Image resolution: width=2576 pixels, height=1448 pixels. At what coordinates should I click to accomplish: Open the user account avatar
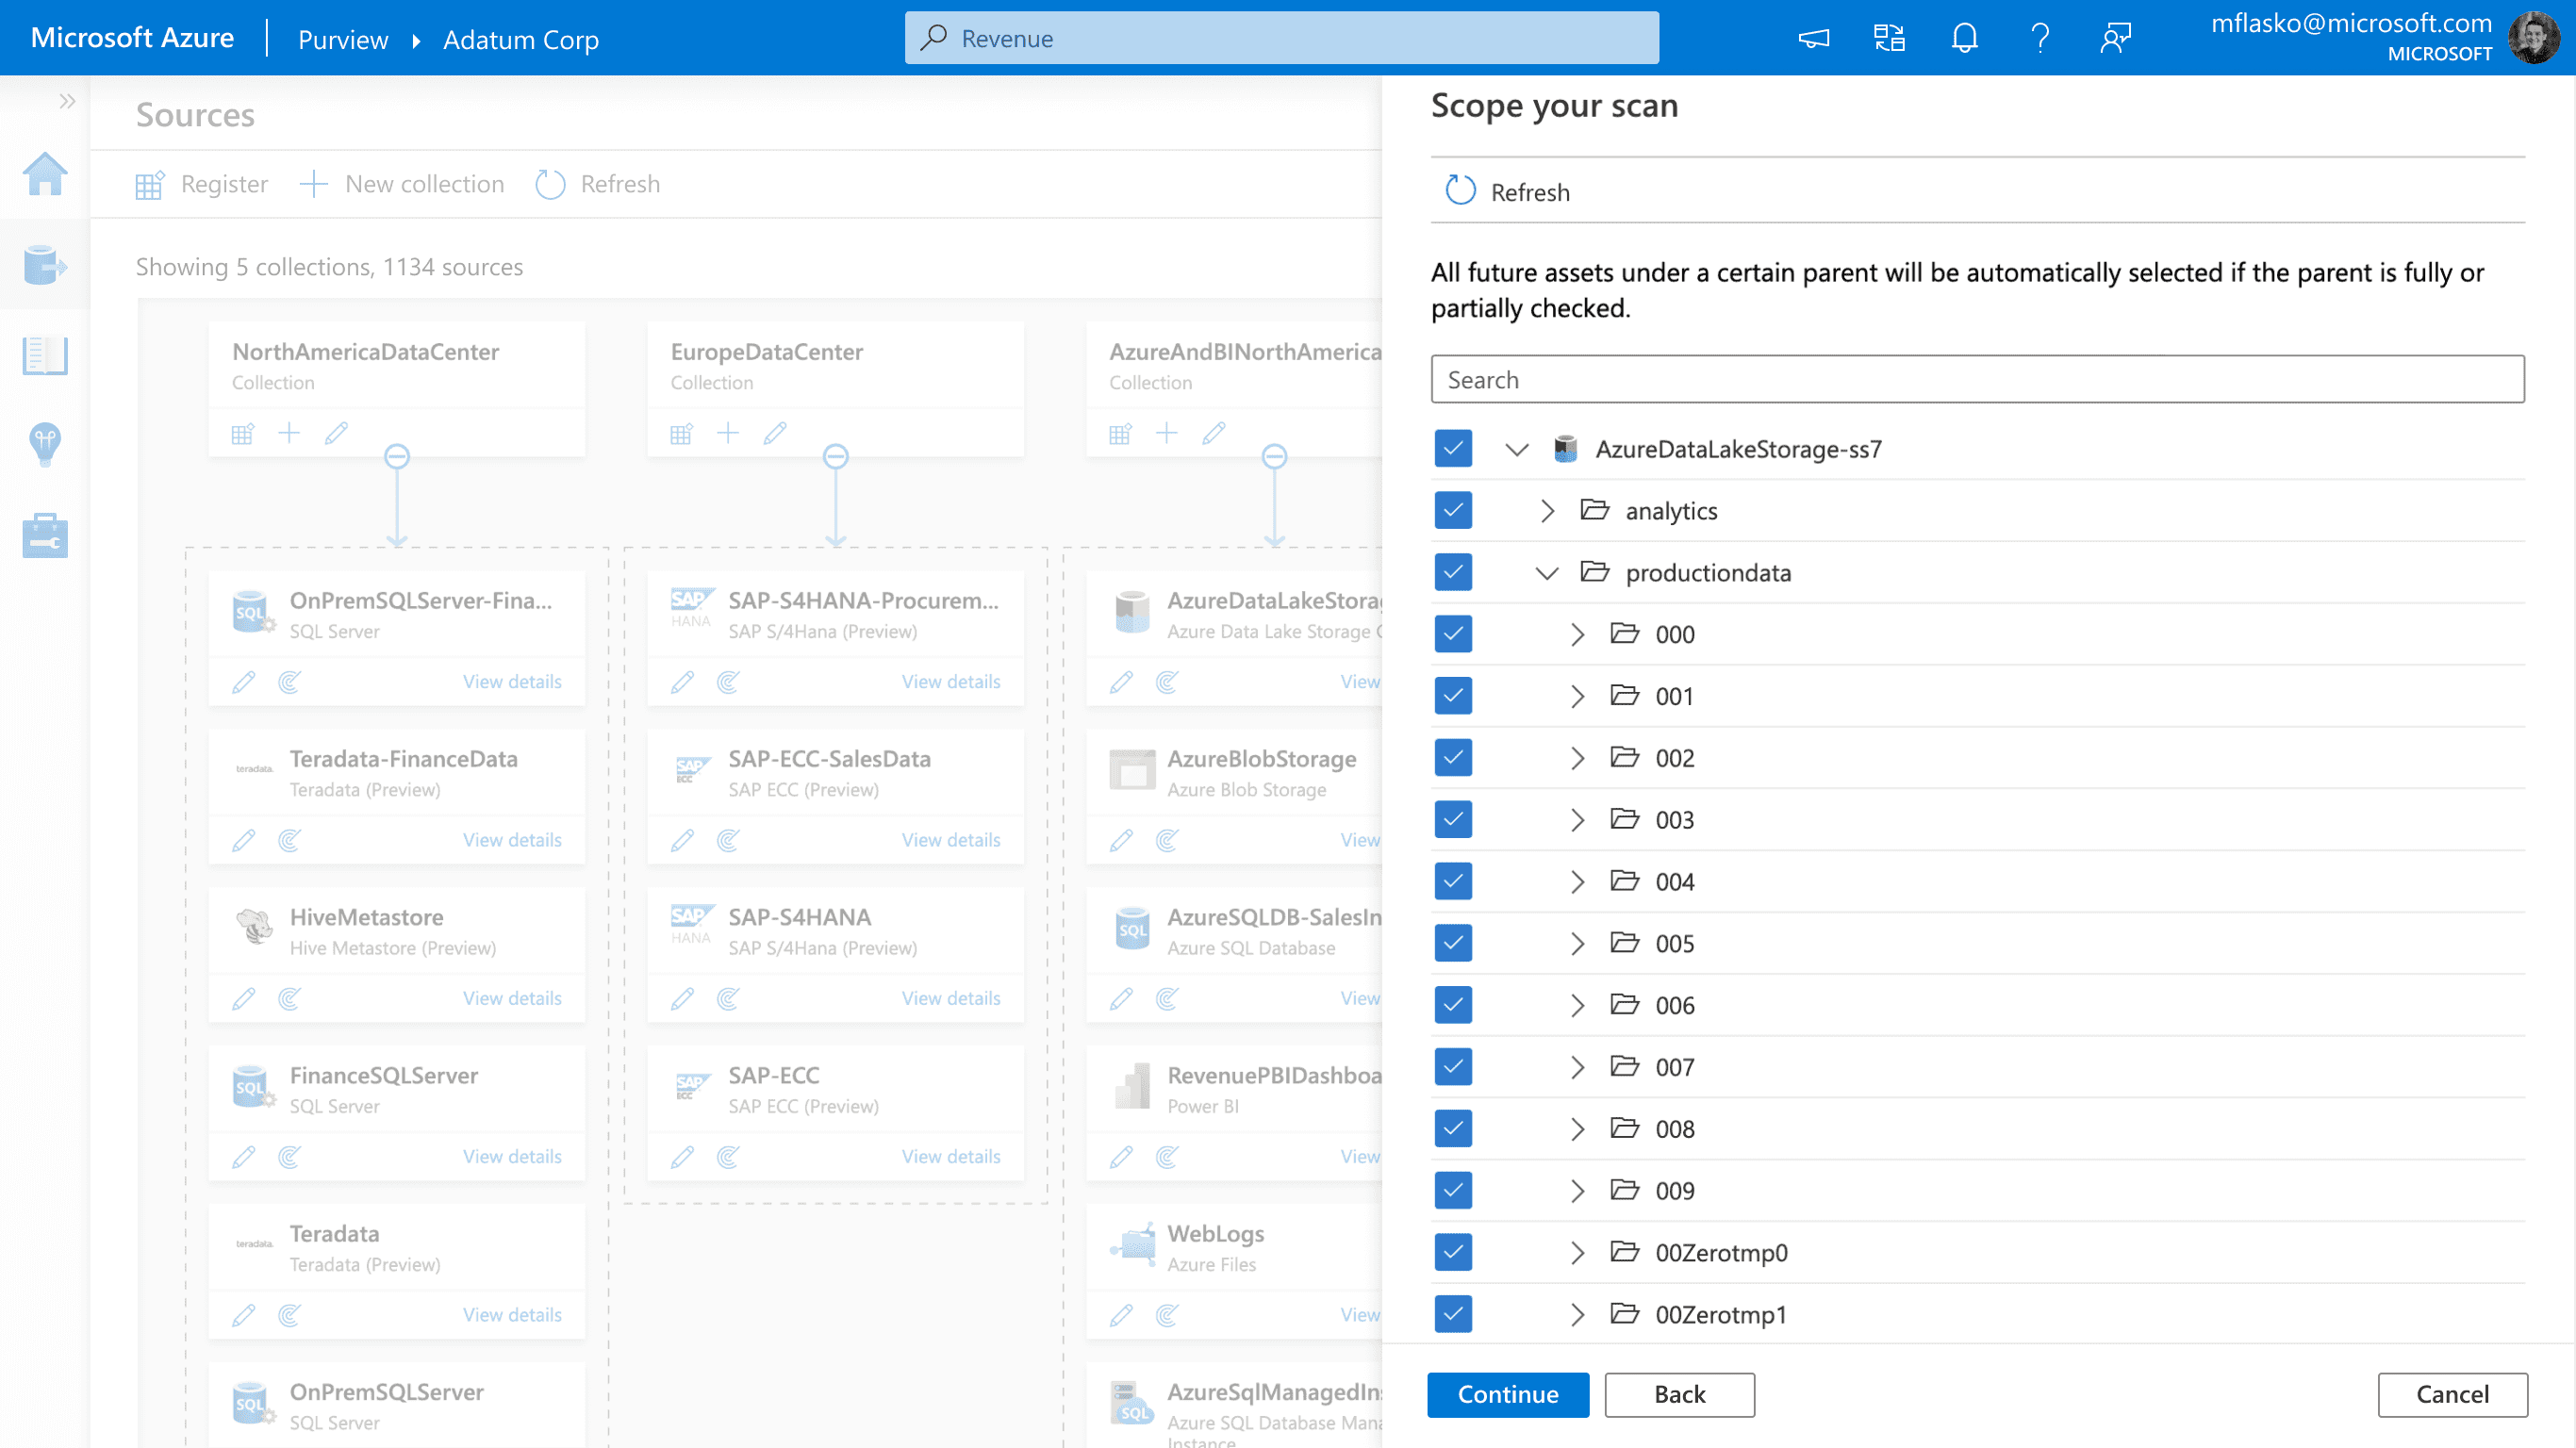(2534, 38)
